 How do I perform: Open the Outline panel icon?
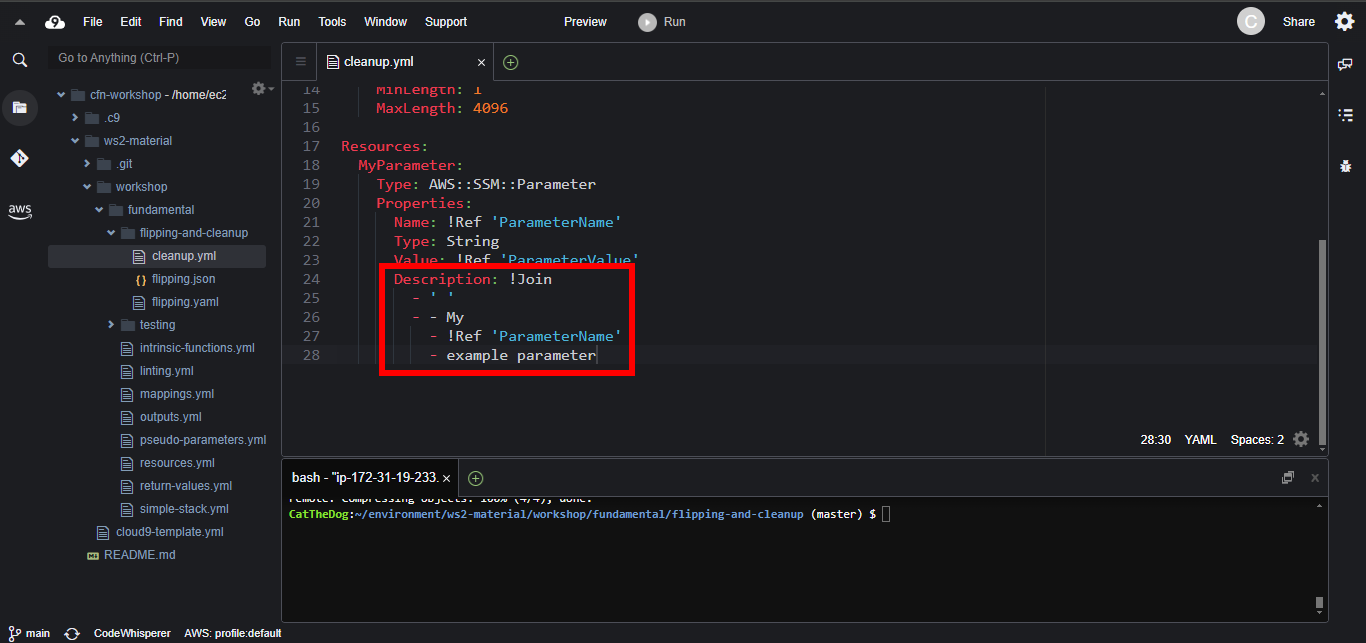click(x=1345, y=115)
